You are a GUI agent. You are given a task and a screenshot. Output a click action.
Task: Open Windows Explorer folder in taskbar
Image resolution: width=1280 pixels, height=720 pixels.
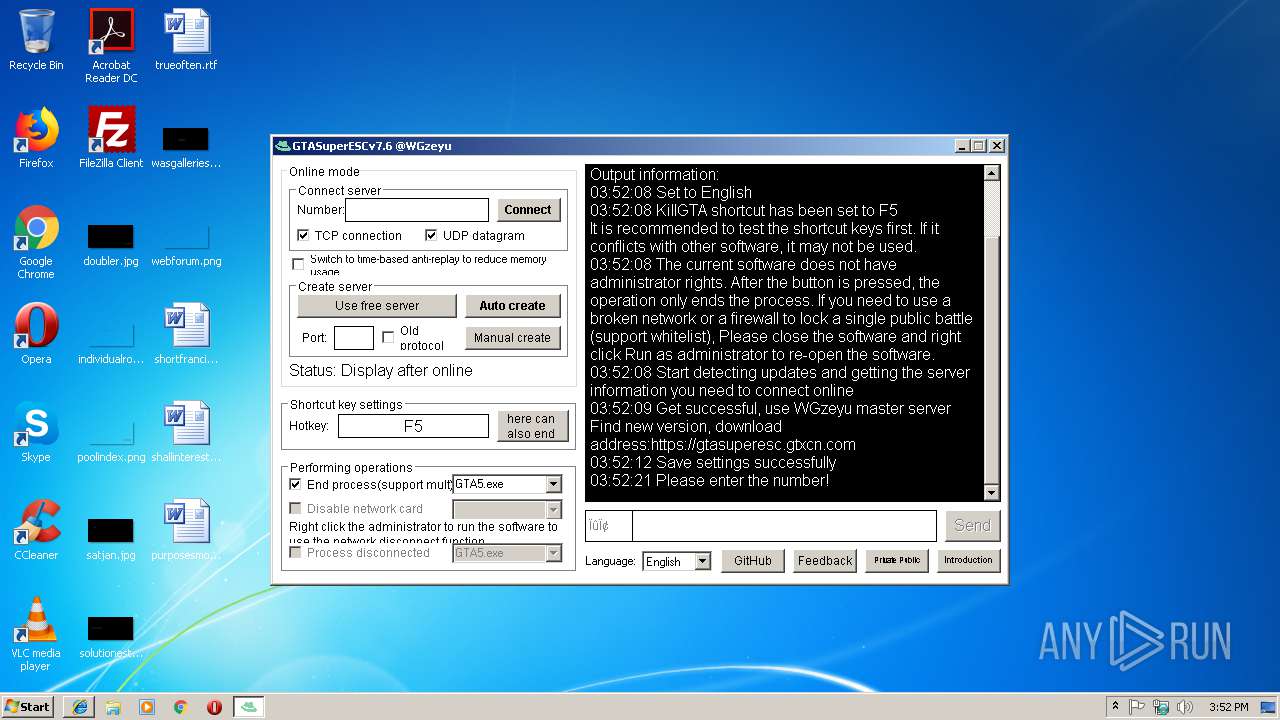pos(113,707)
